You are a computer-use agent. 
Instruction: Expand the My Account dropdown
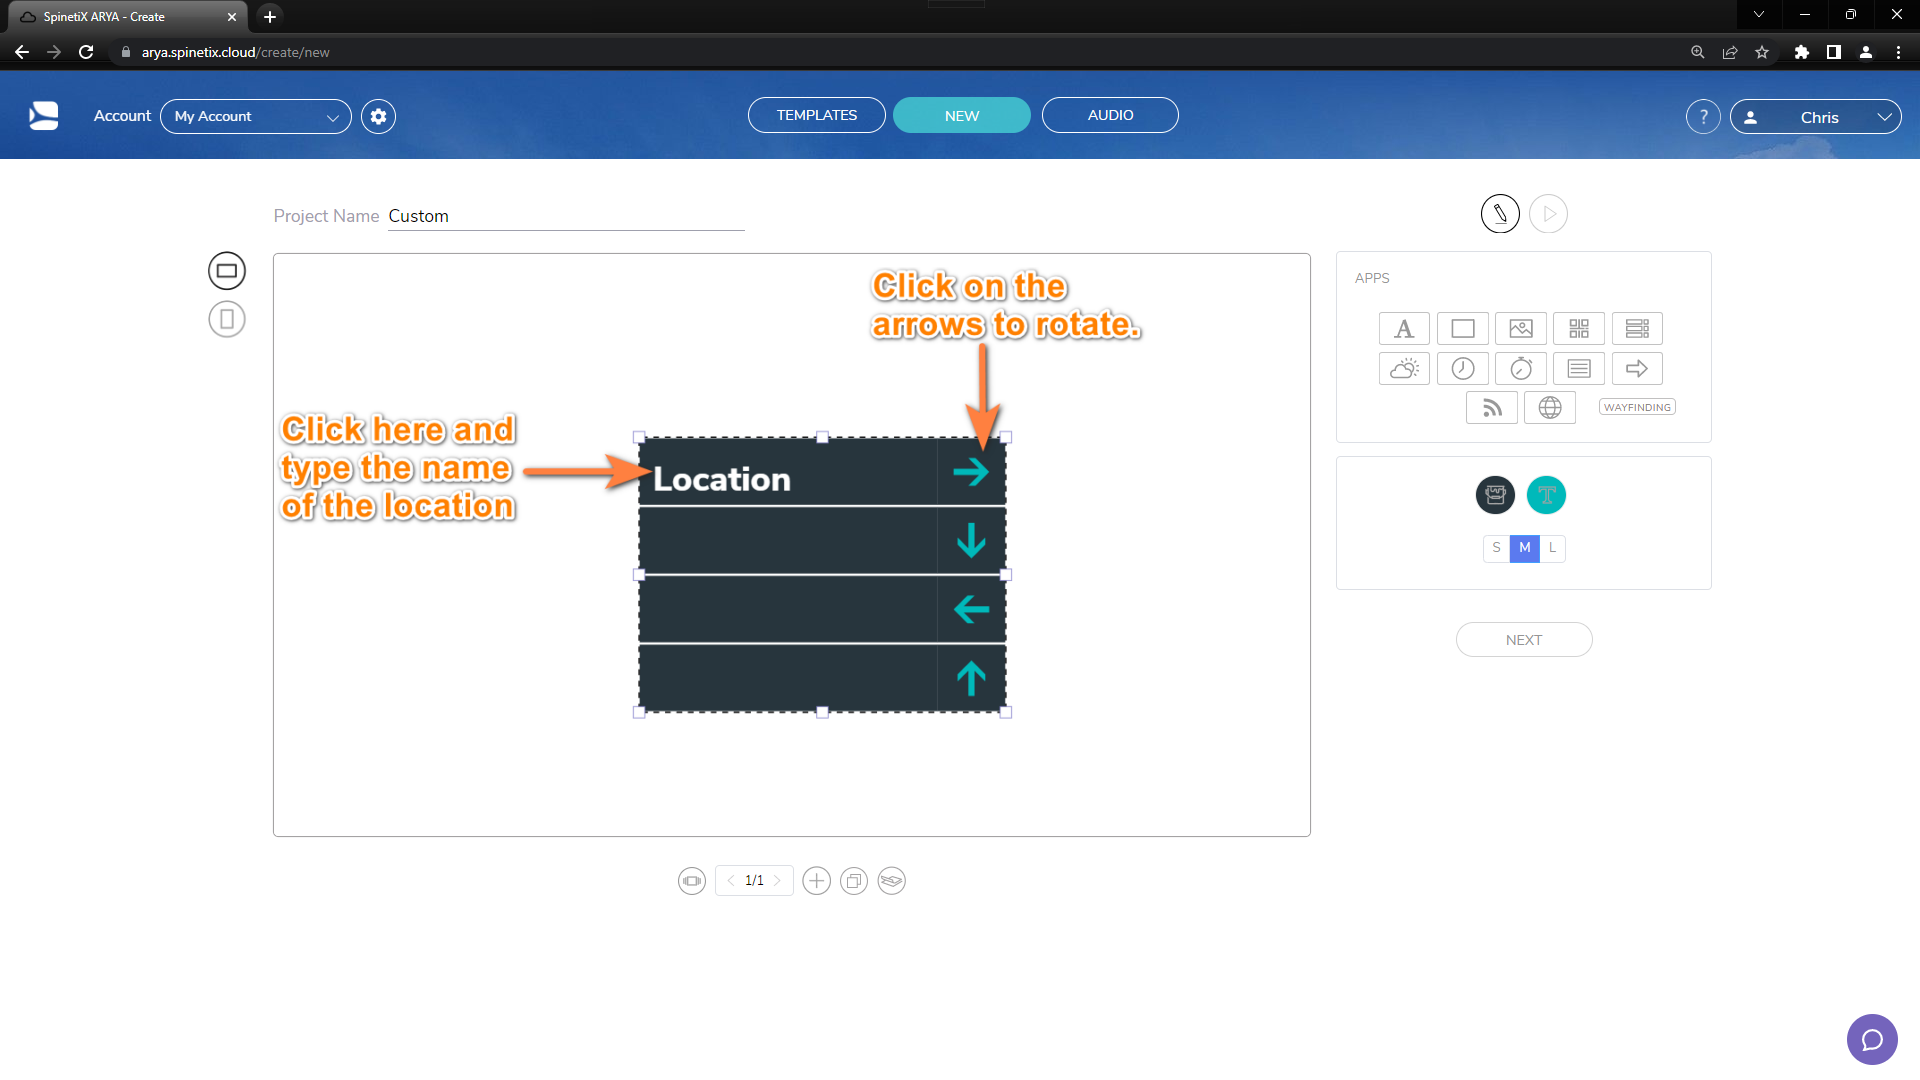coord(333,116)
